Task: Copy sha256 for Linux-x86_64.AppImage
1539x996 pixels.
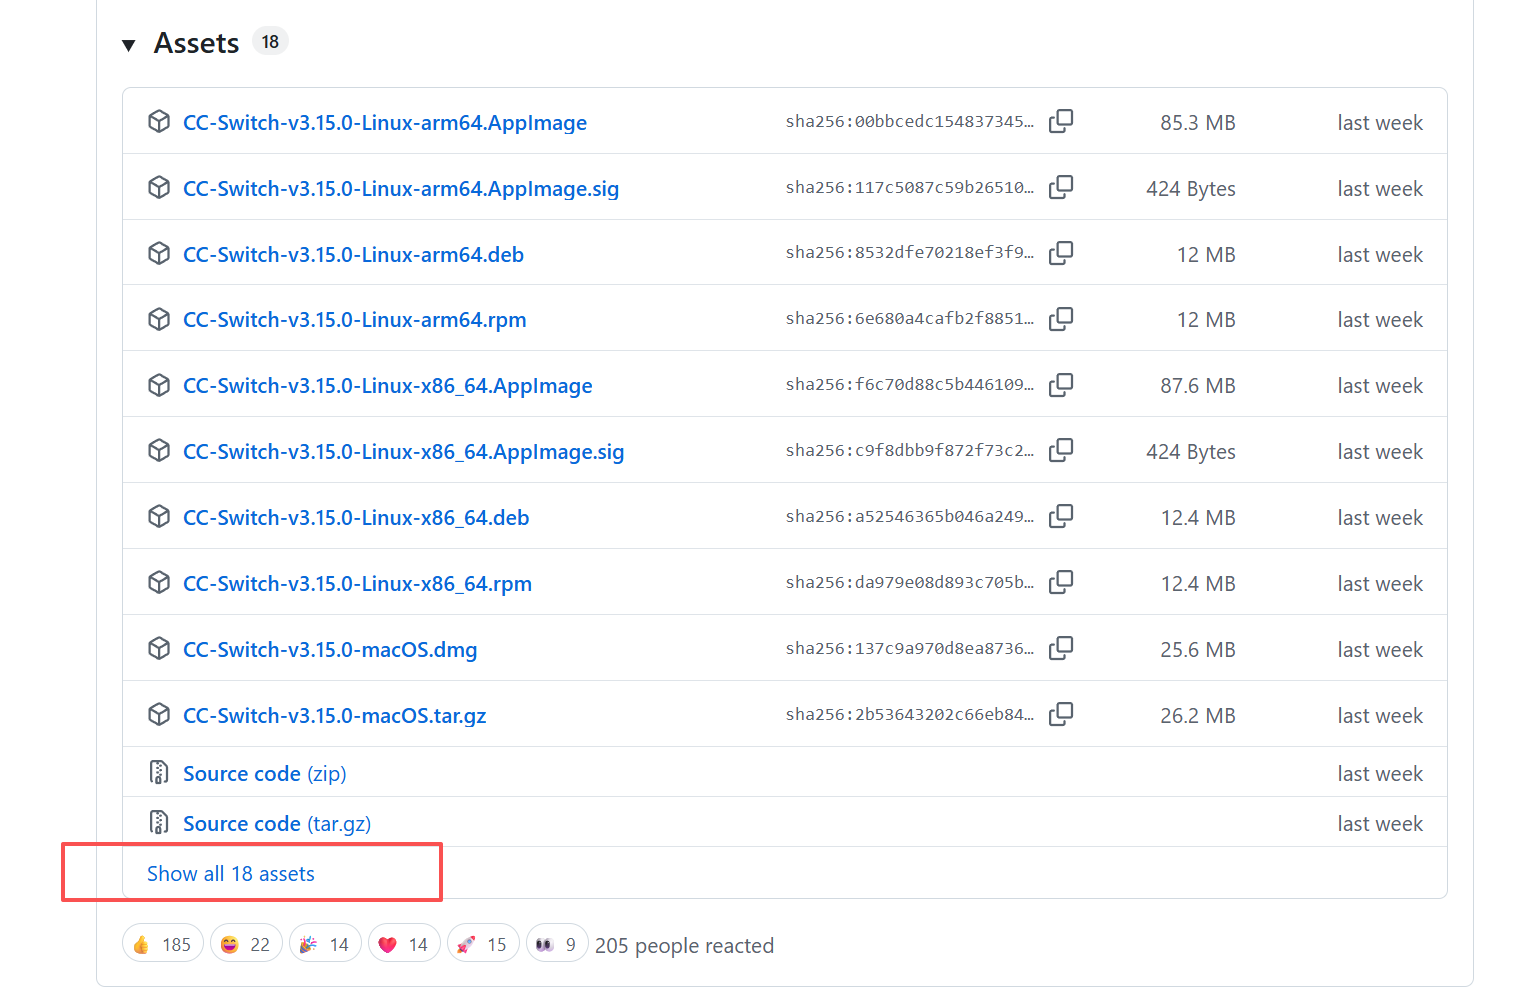Action: coord(1061,385)
